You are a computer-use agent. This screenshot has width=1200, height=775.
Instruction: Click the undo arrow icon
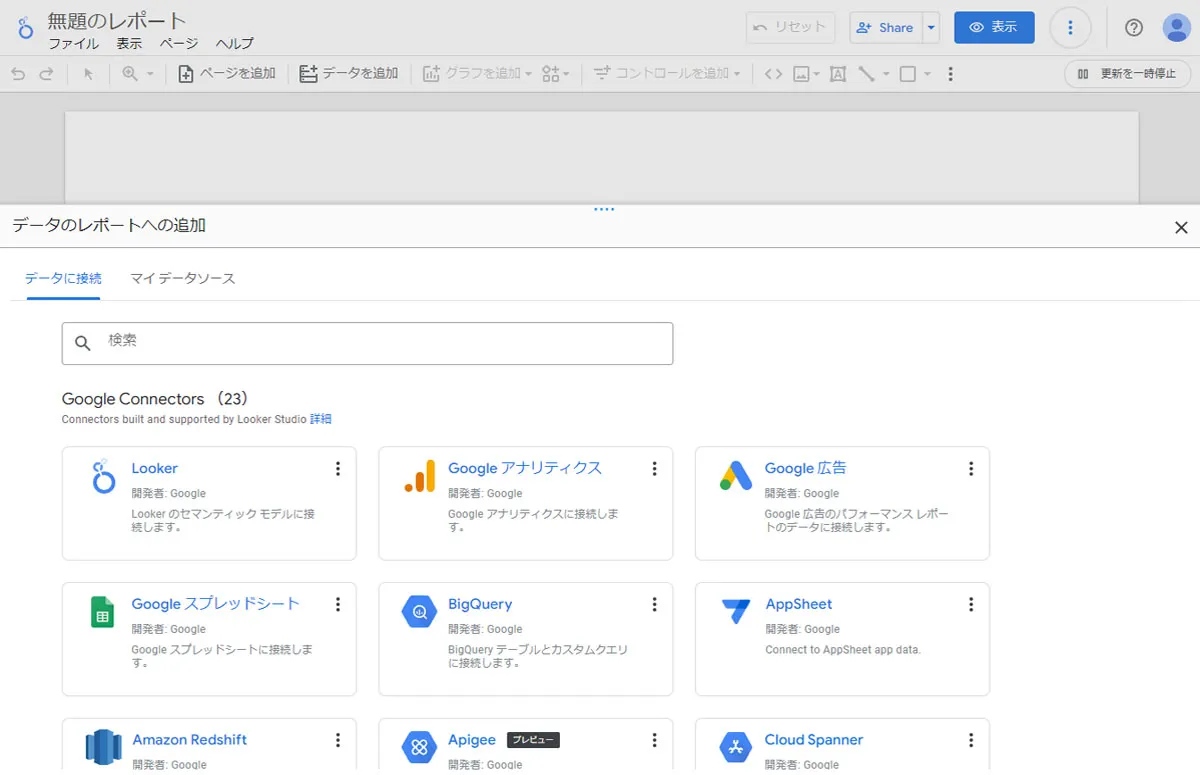pos(18,74)
